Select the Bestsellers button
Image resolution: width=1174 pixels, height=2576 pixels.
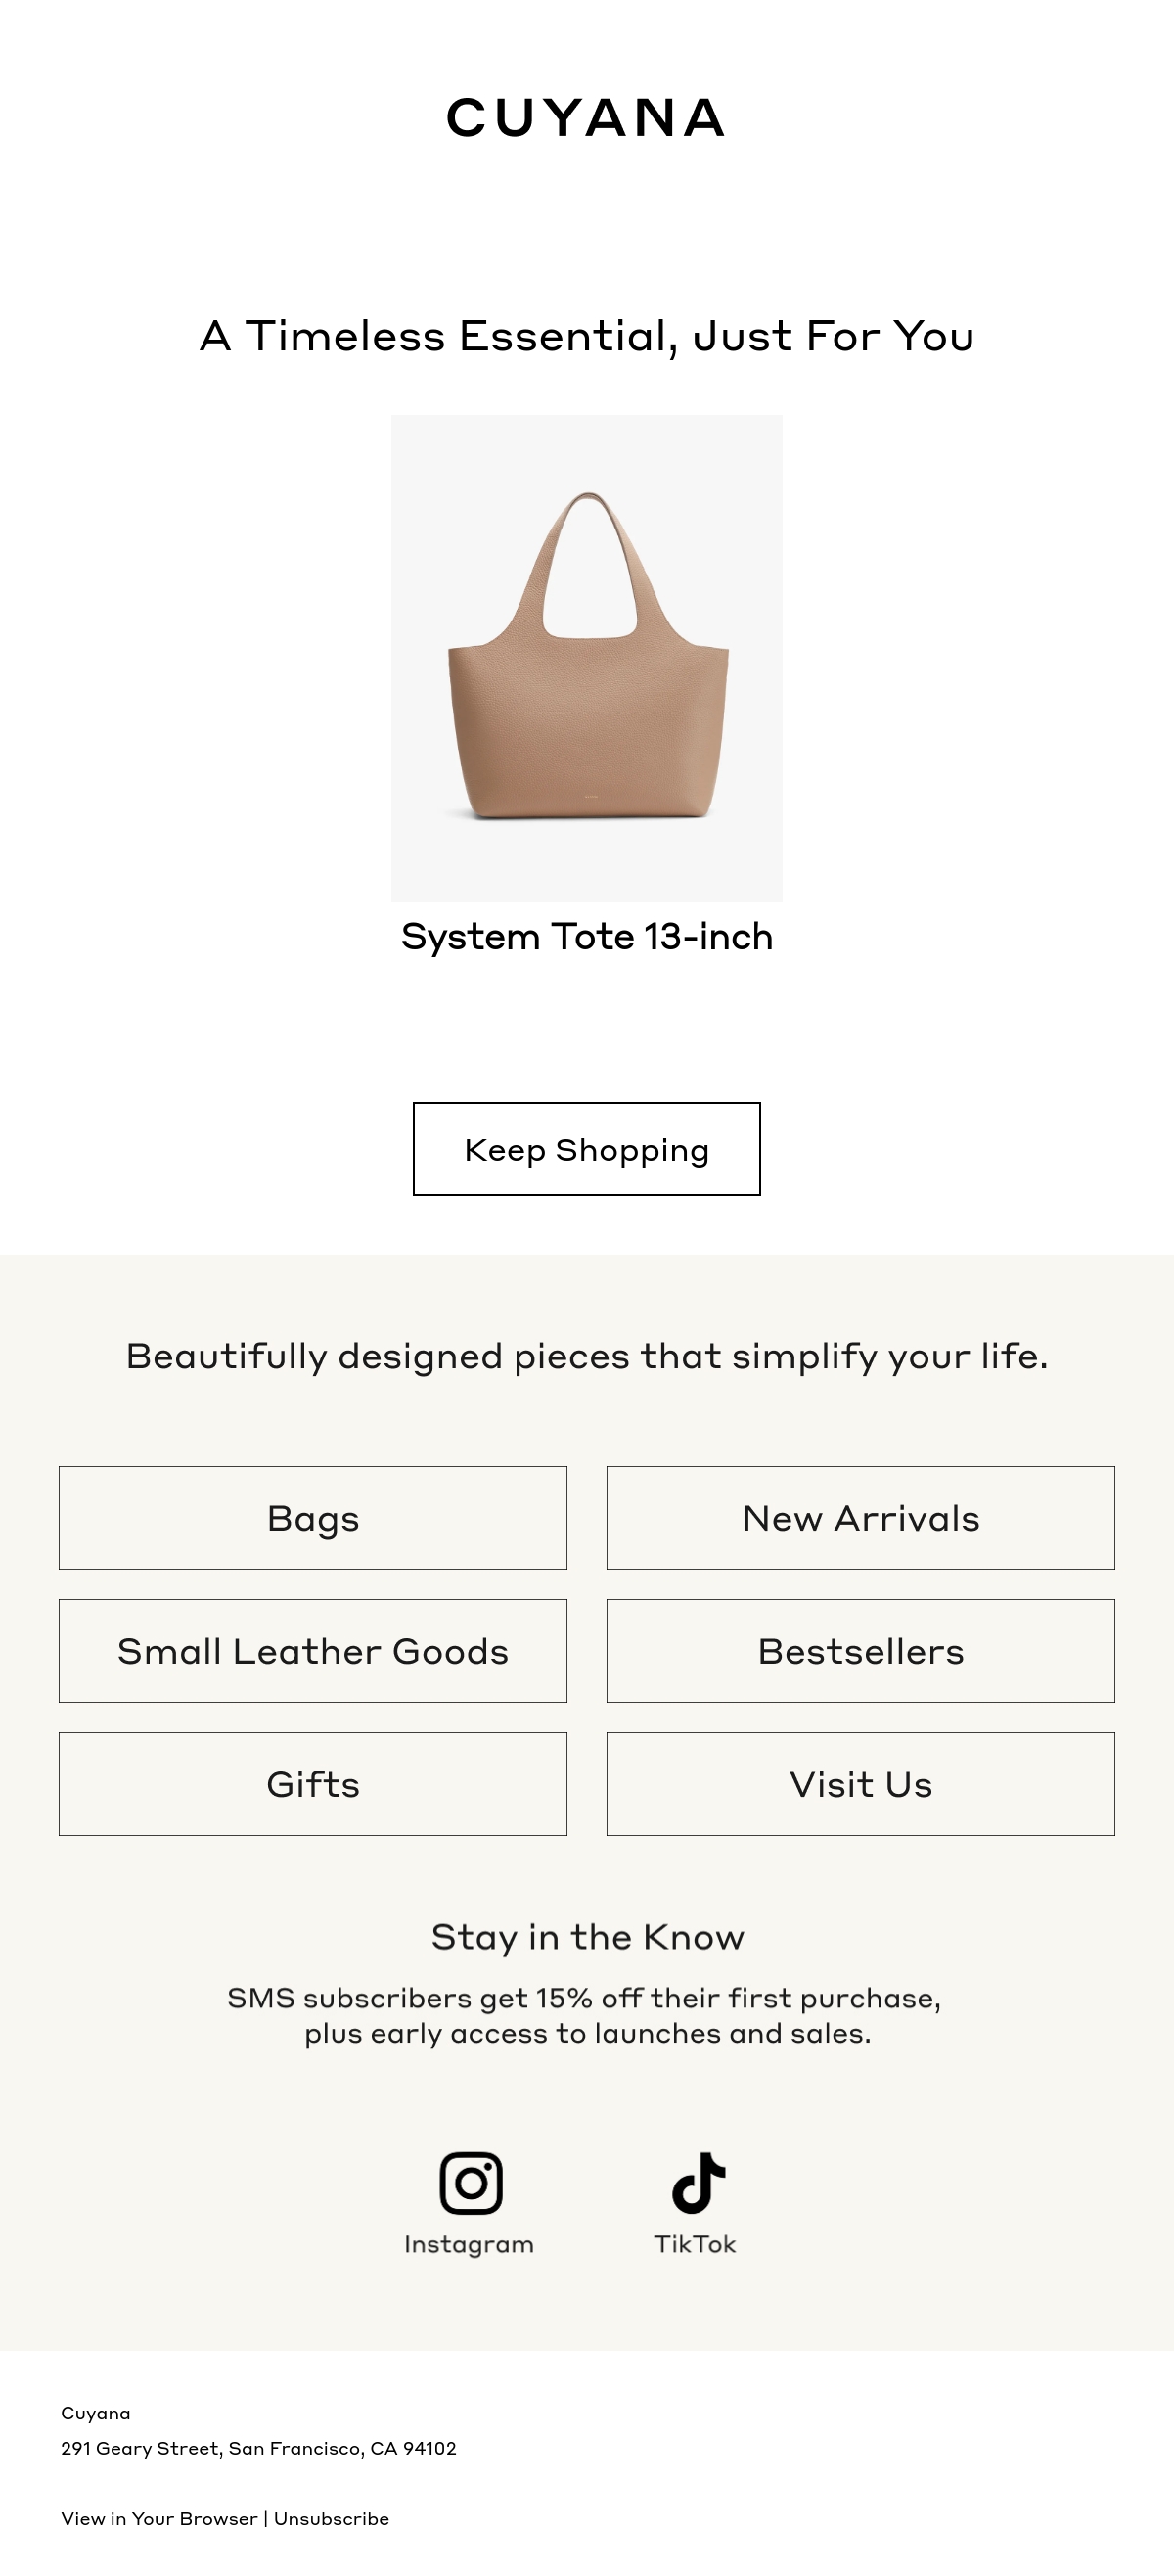pyautogui.click(x=861, y=1651)
